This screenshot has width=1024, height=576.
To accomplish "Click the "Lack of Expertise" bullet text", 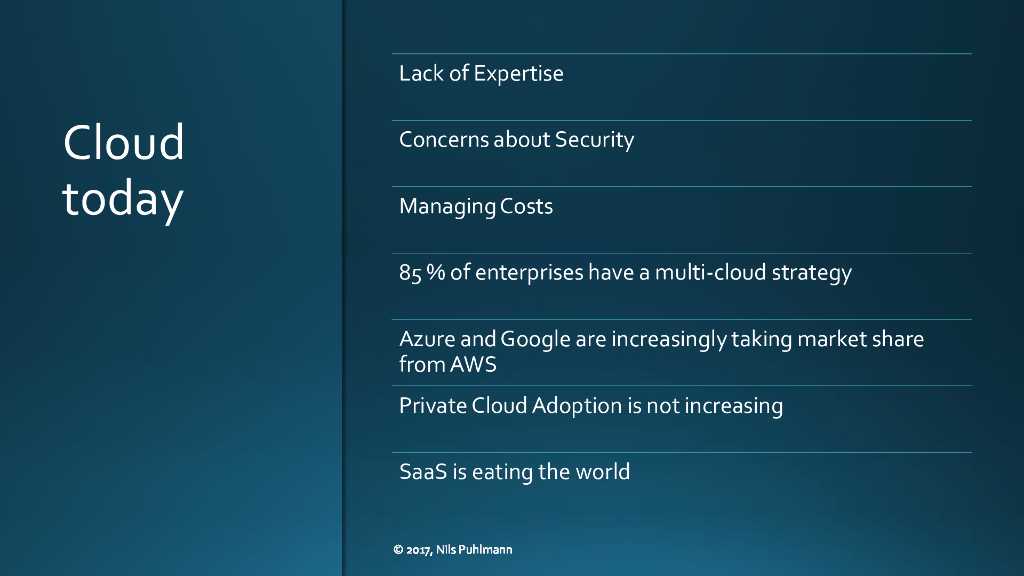I will (481, 74).
